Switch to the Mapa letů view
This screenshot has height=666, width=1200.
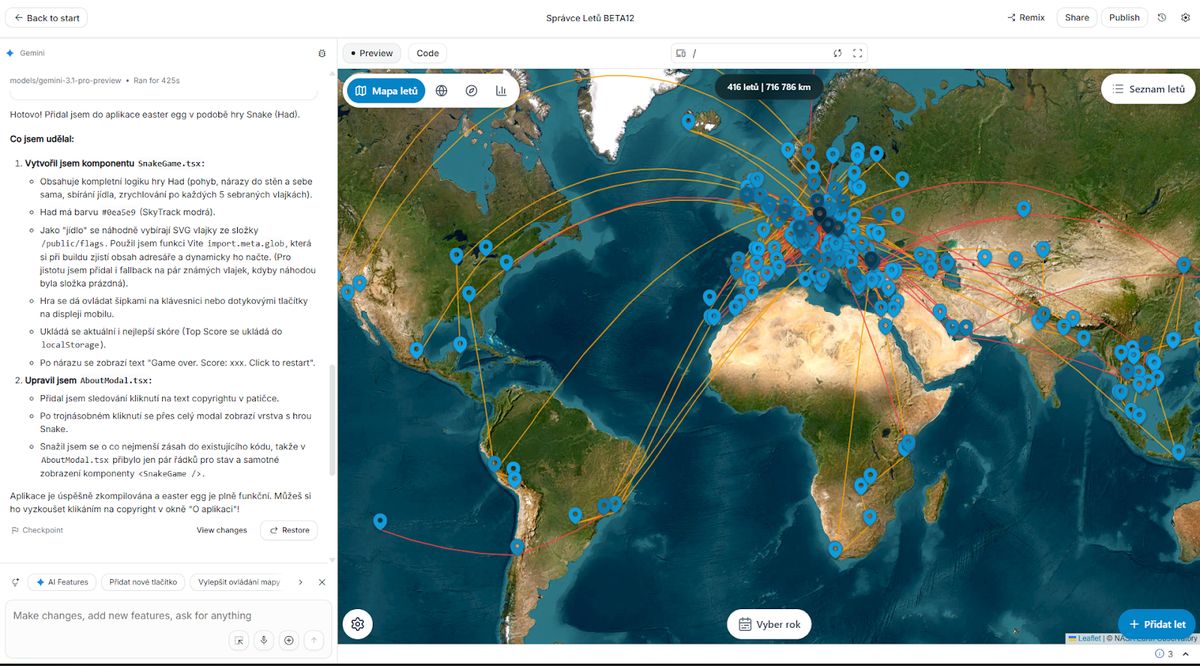(x=386, y=91)
